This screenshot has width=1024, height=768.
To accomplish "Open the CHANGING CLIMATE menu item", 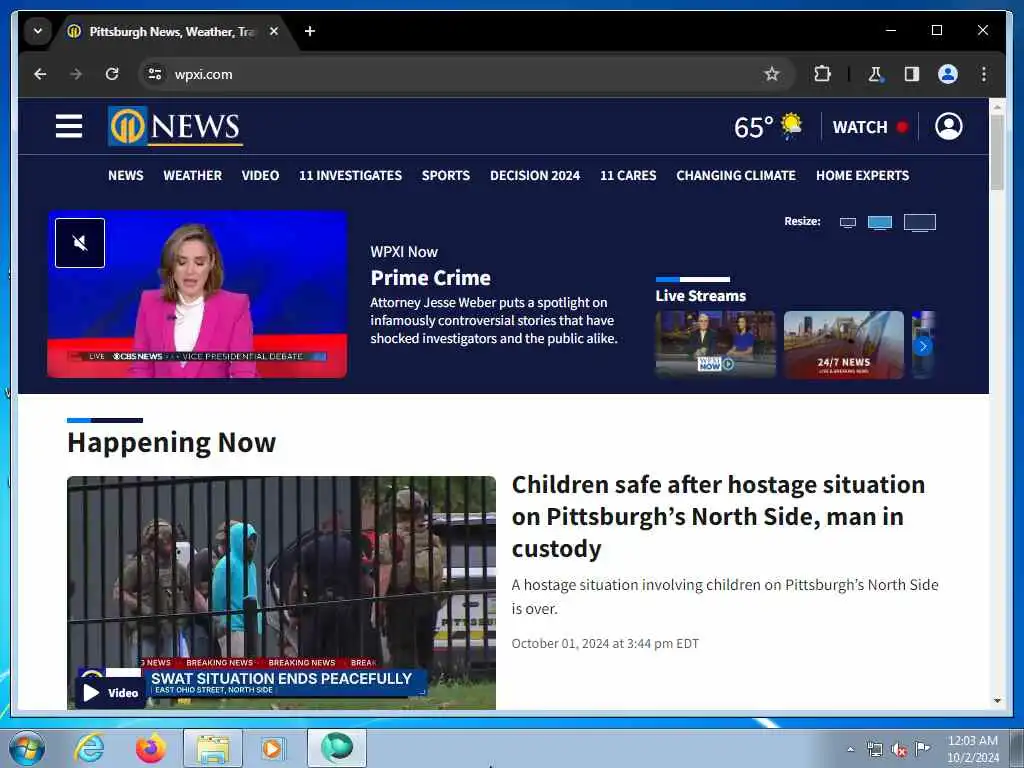I will (735, 175).
